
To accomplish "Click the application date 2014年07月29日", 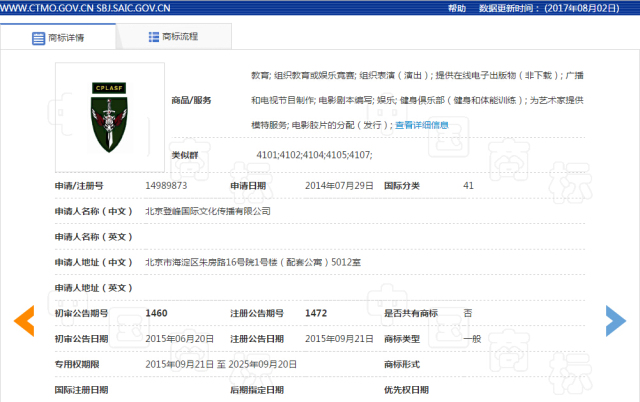I will (x=337, y=186).
